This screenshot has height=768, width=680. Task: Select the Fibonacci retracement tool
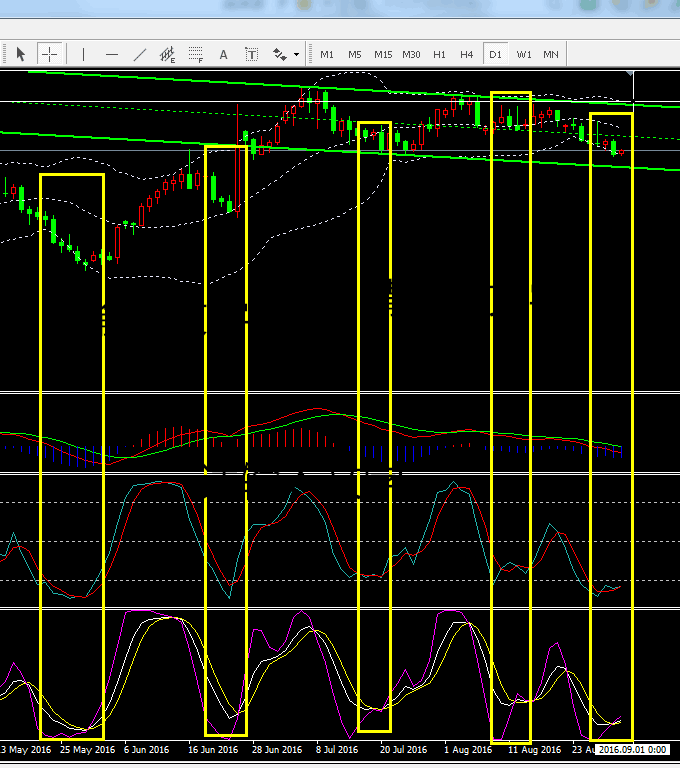click(x=195, y=54)
